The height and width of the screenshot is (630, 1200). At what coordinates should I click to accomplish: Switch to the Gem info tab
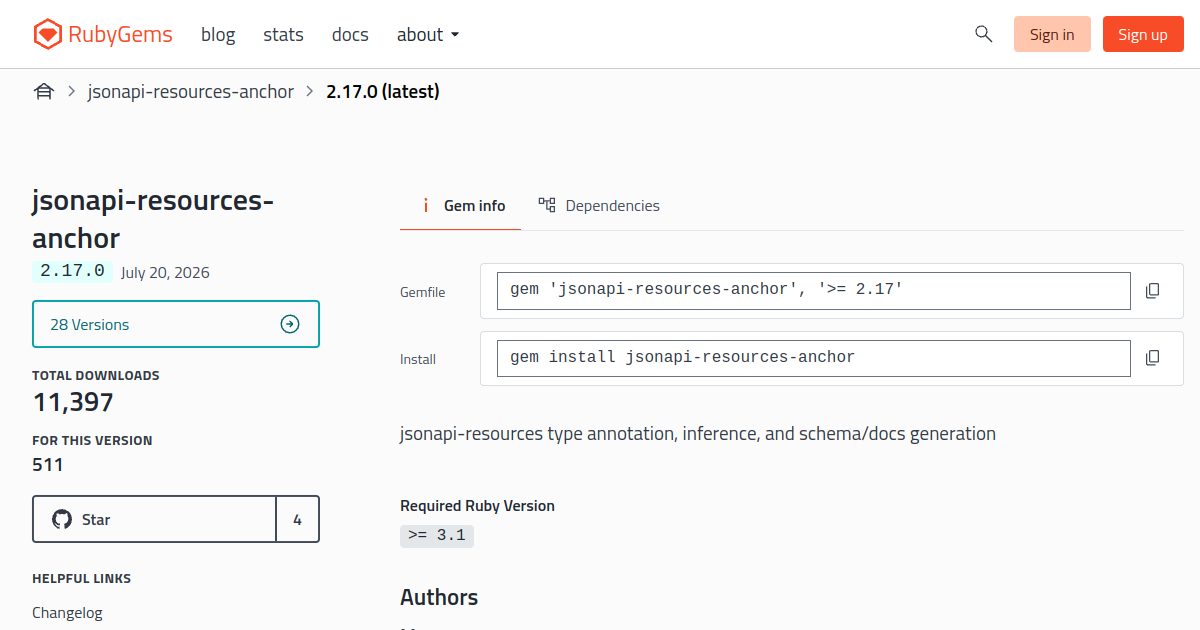[460, 206]
